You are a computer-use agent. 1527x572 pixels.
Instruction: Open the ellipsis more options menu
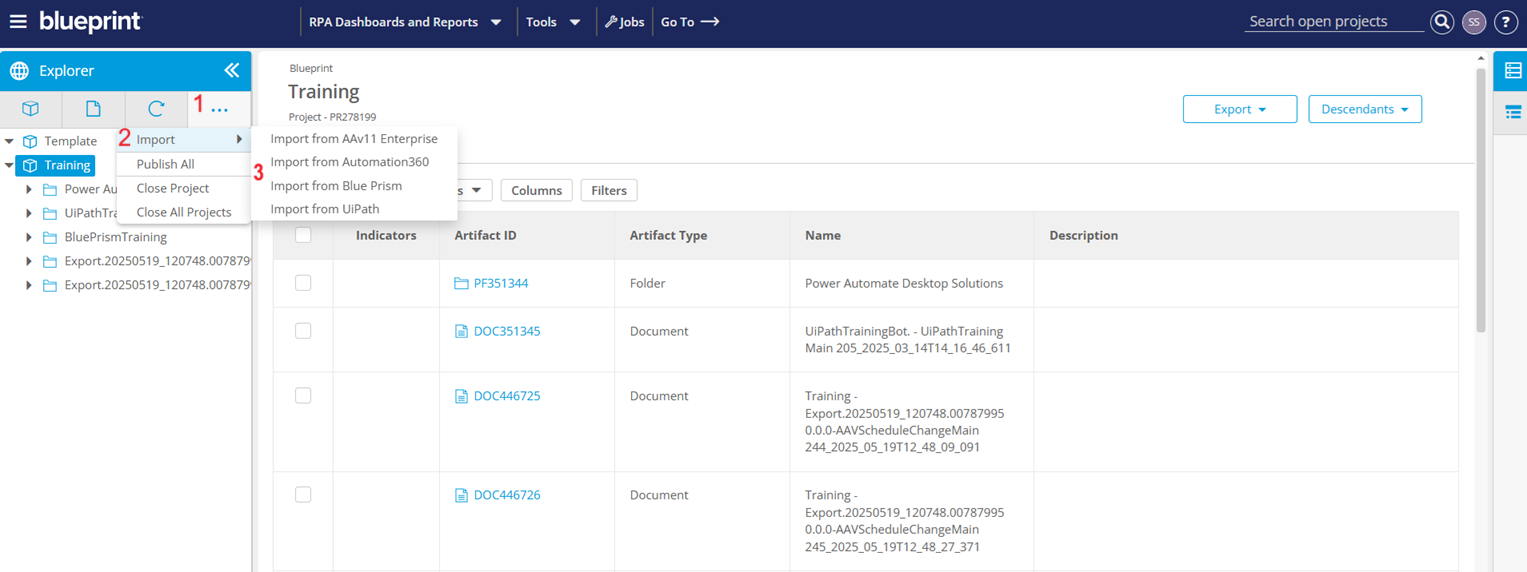pos(220,108)
